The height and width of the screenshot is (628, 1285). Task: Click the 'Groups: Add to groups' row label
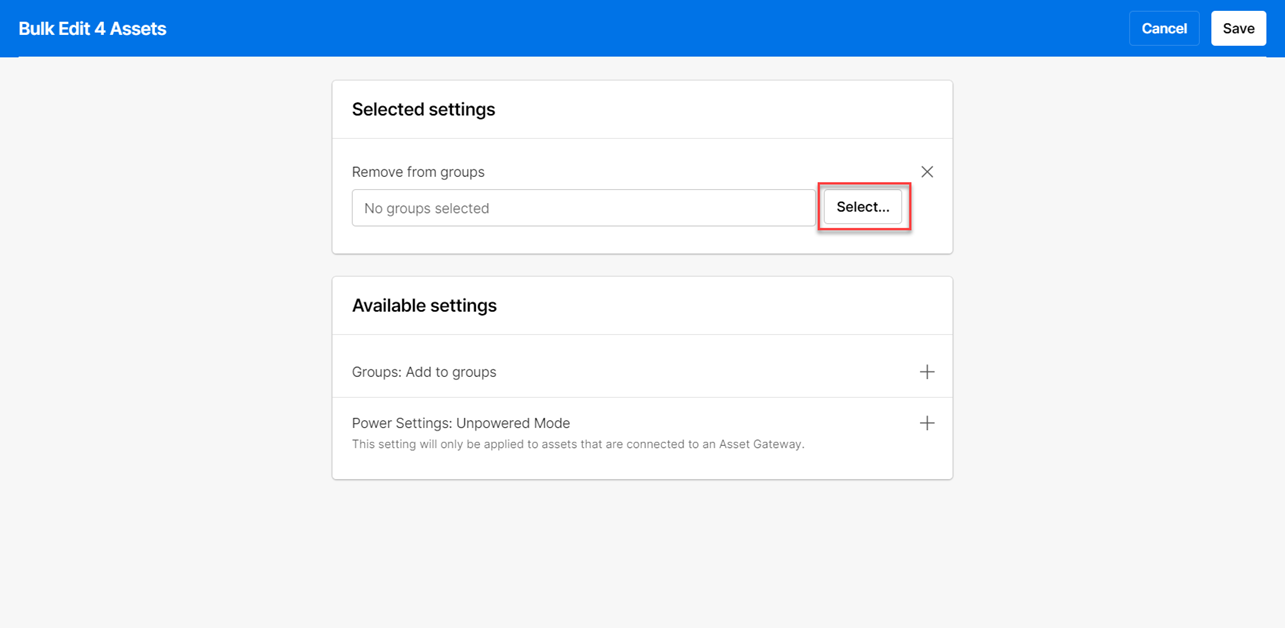[x=424, y=372]
